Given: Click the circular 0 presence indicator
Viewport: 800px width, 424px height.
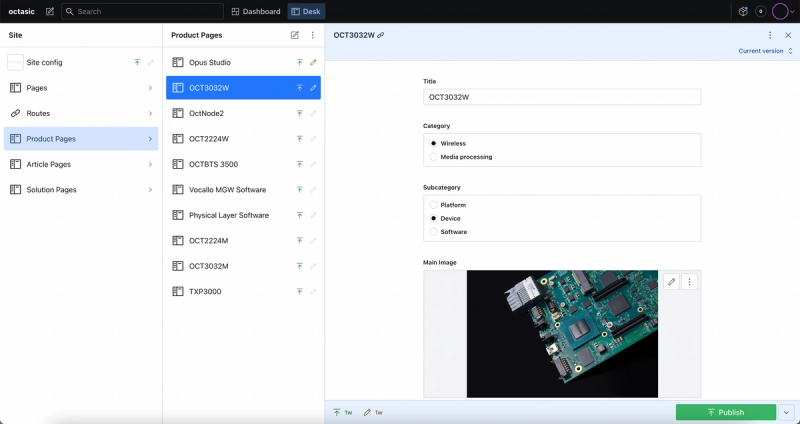Looking at the screenshot, I should [761, 11].
